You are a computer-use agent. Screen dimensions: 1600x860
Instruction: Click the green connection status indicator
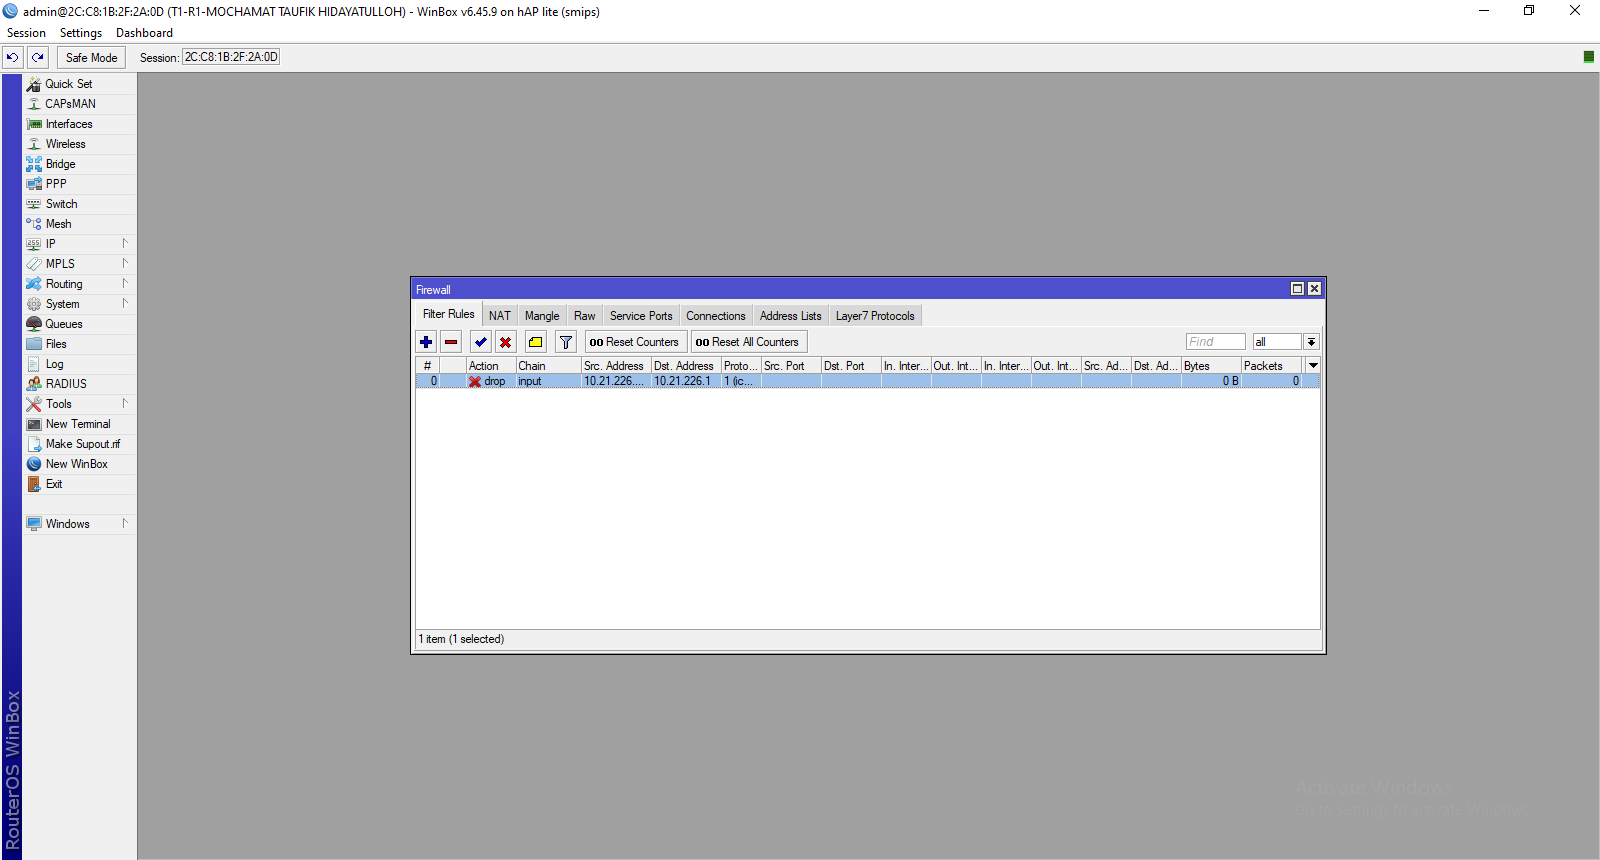coord(1588,57)
